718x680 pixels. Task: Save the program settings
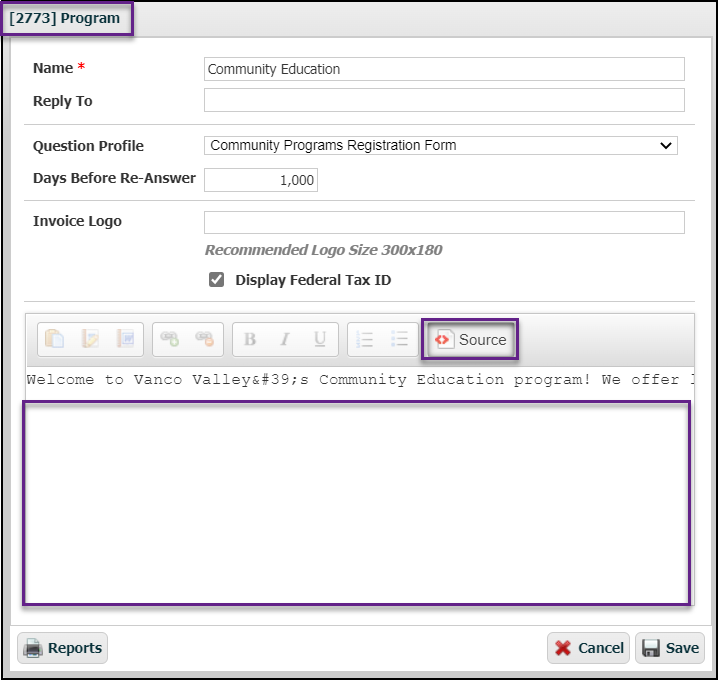pyautogui.click(x=670, y=647)
